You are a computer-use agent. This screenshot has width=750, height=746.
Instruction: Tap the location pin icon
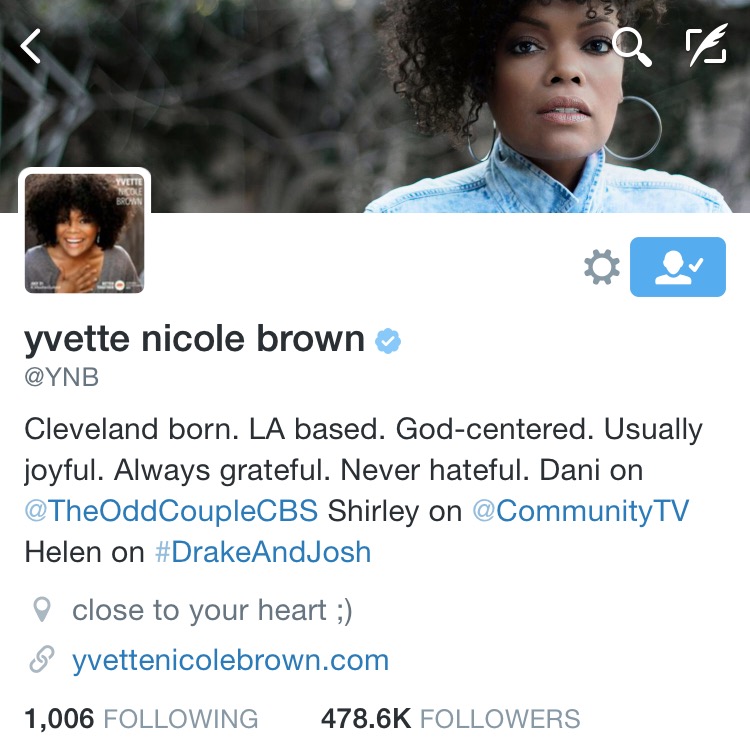click(x=42, y=610)
